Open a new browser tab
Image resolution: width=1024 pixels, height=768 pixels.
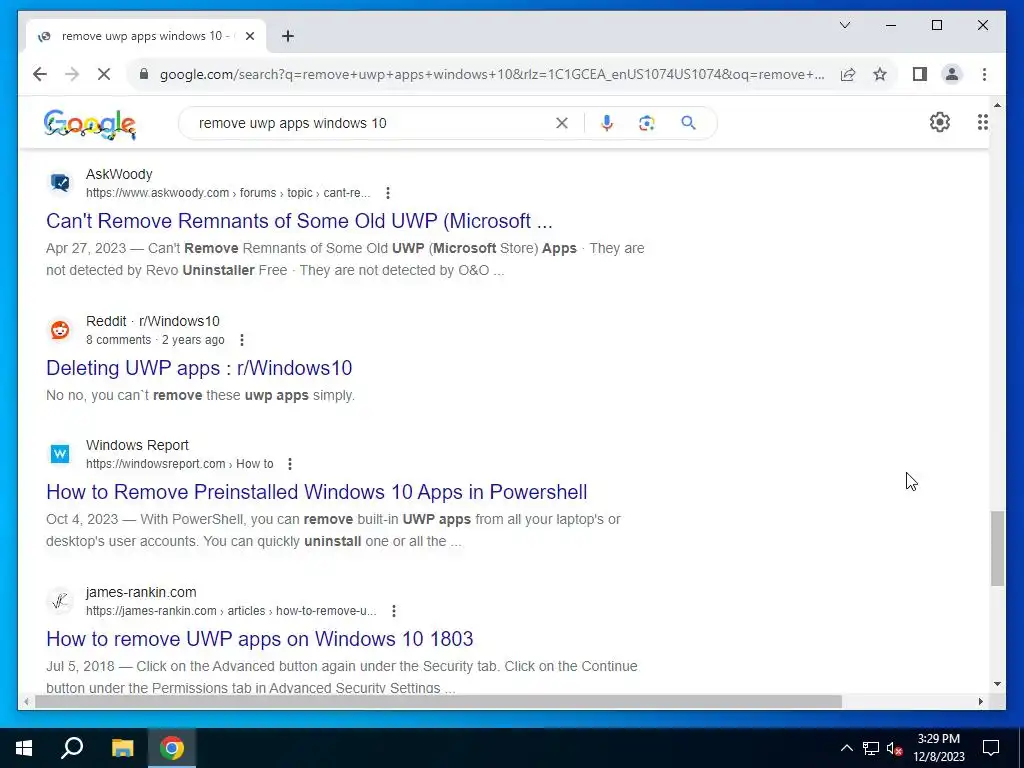click(288, 37)
